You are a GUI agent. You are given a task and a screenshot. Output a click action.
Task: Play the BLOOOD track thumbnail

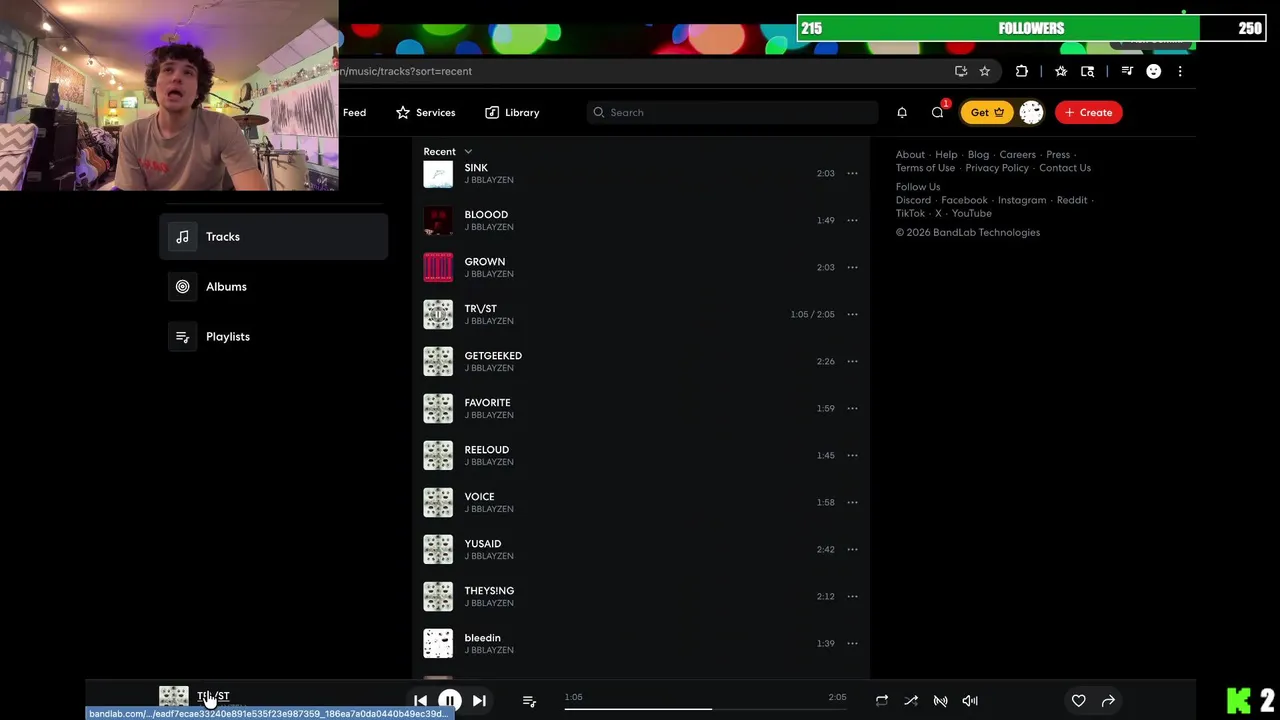tap(438, 221)
